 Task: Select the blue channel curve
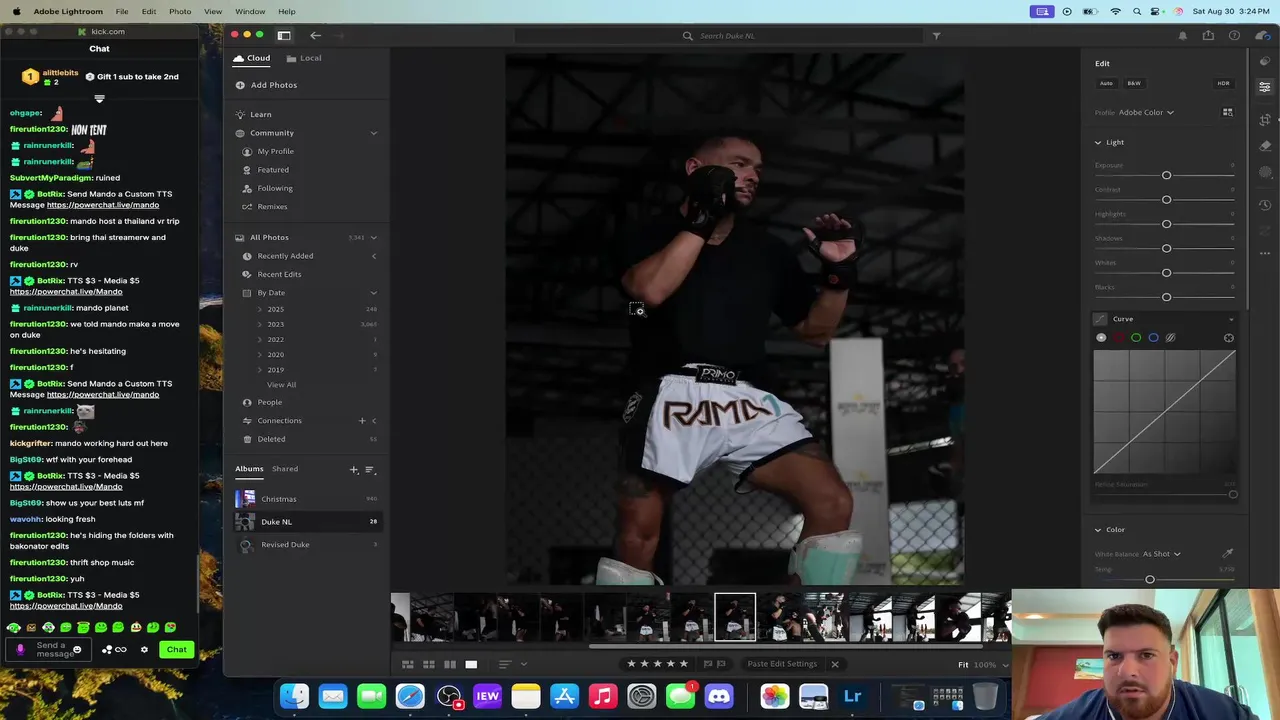pyautogui.click(x=1153, y=338)
